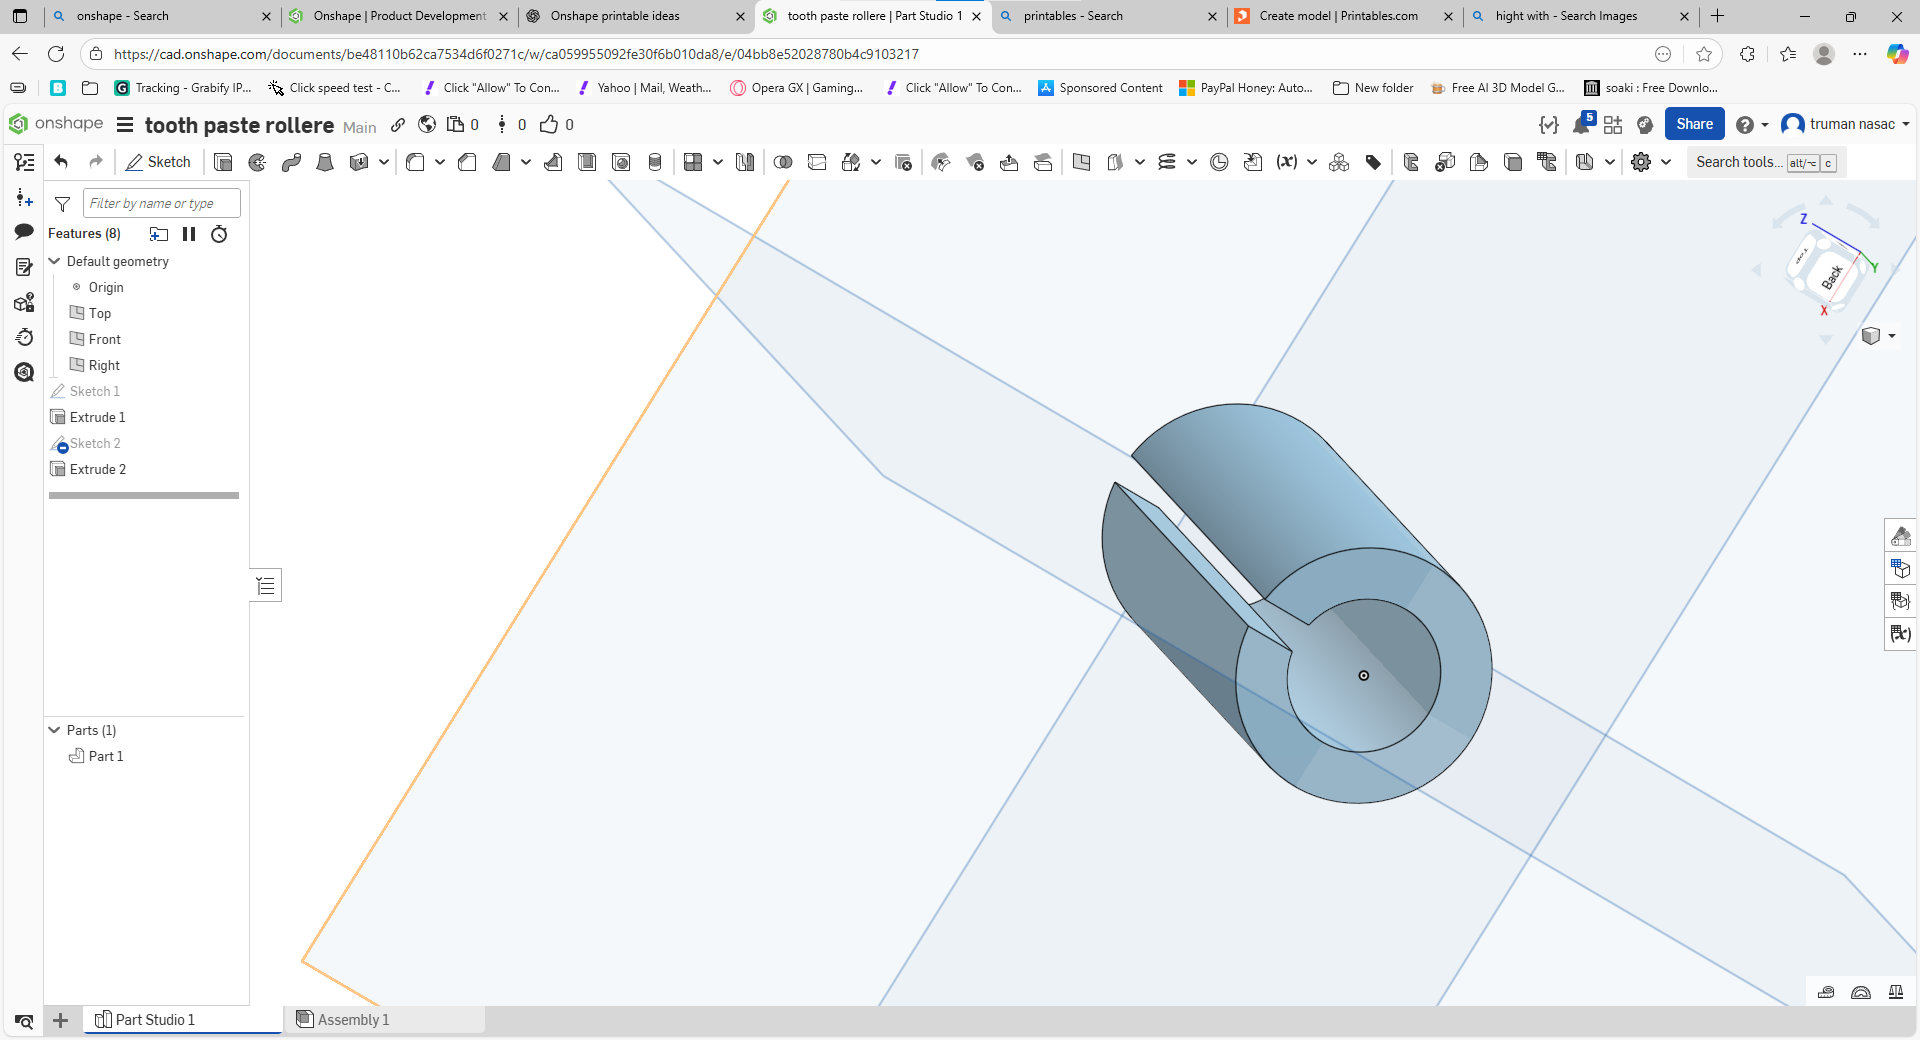Click the onshape logo link
The width and height of the screenshot is (1920, 1040).
click(x=56, y=124)
